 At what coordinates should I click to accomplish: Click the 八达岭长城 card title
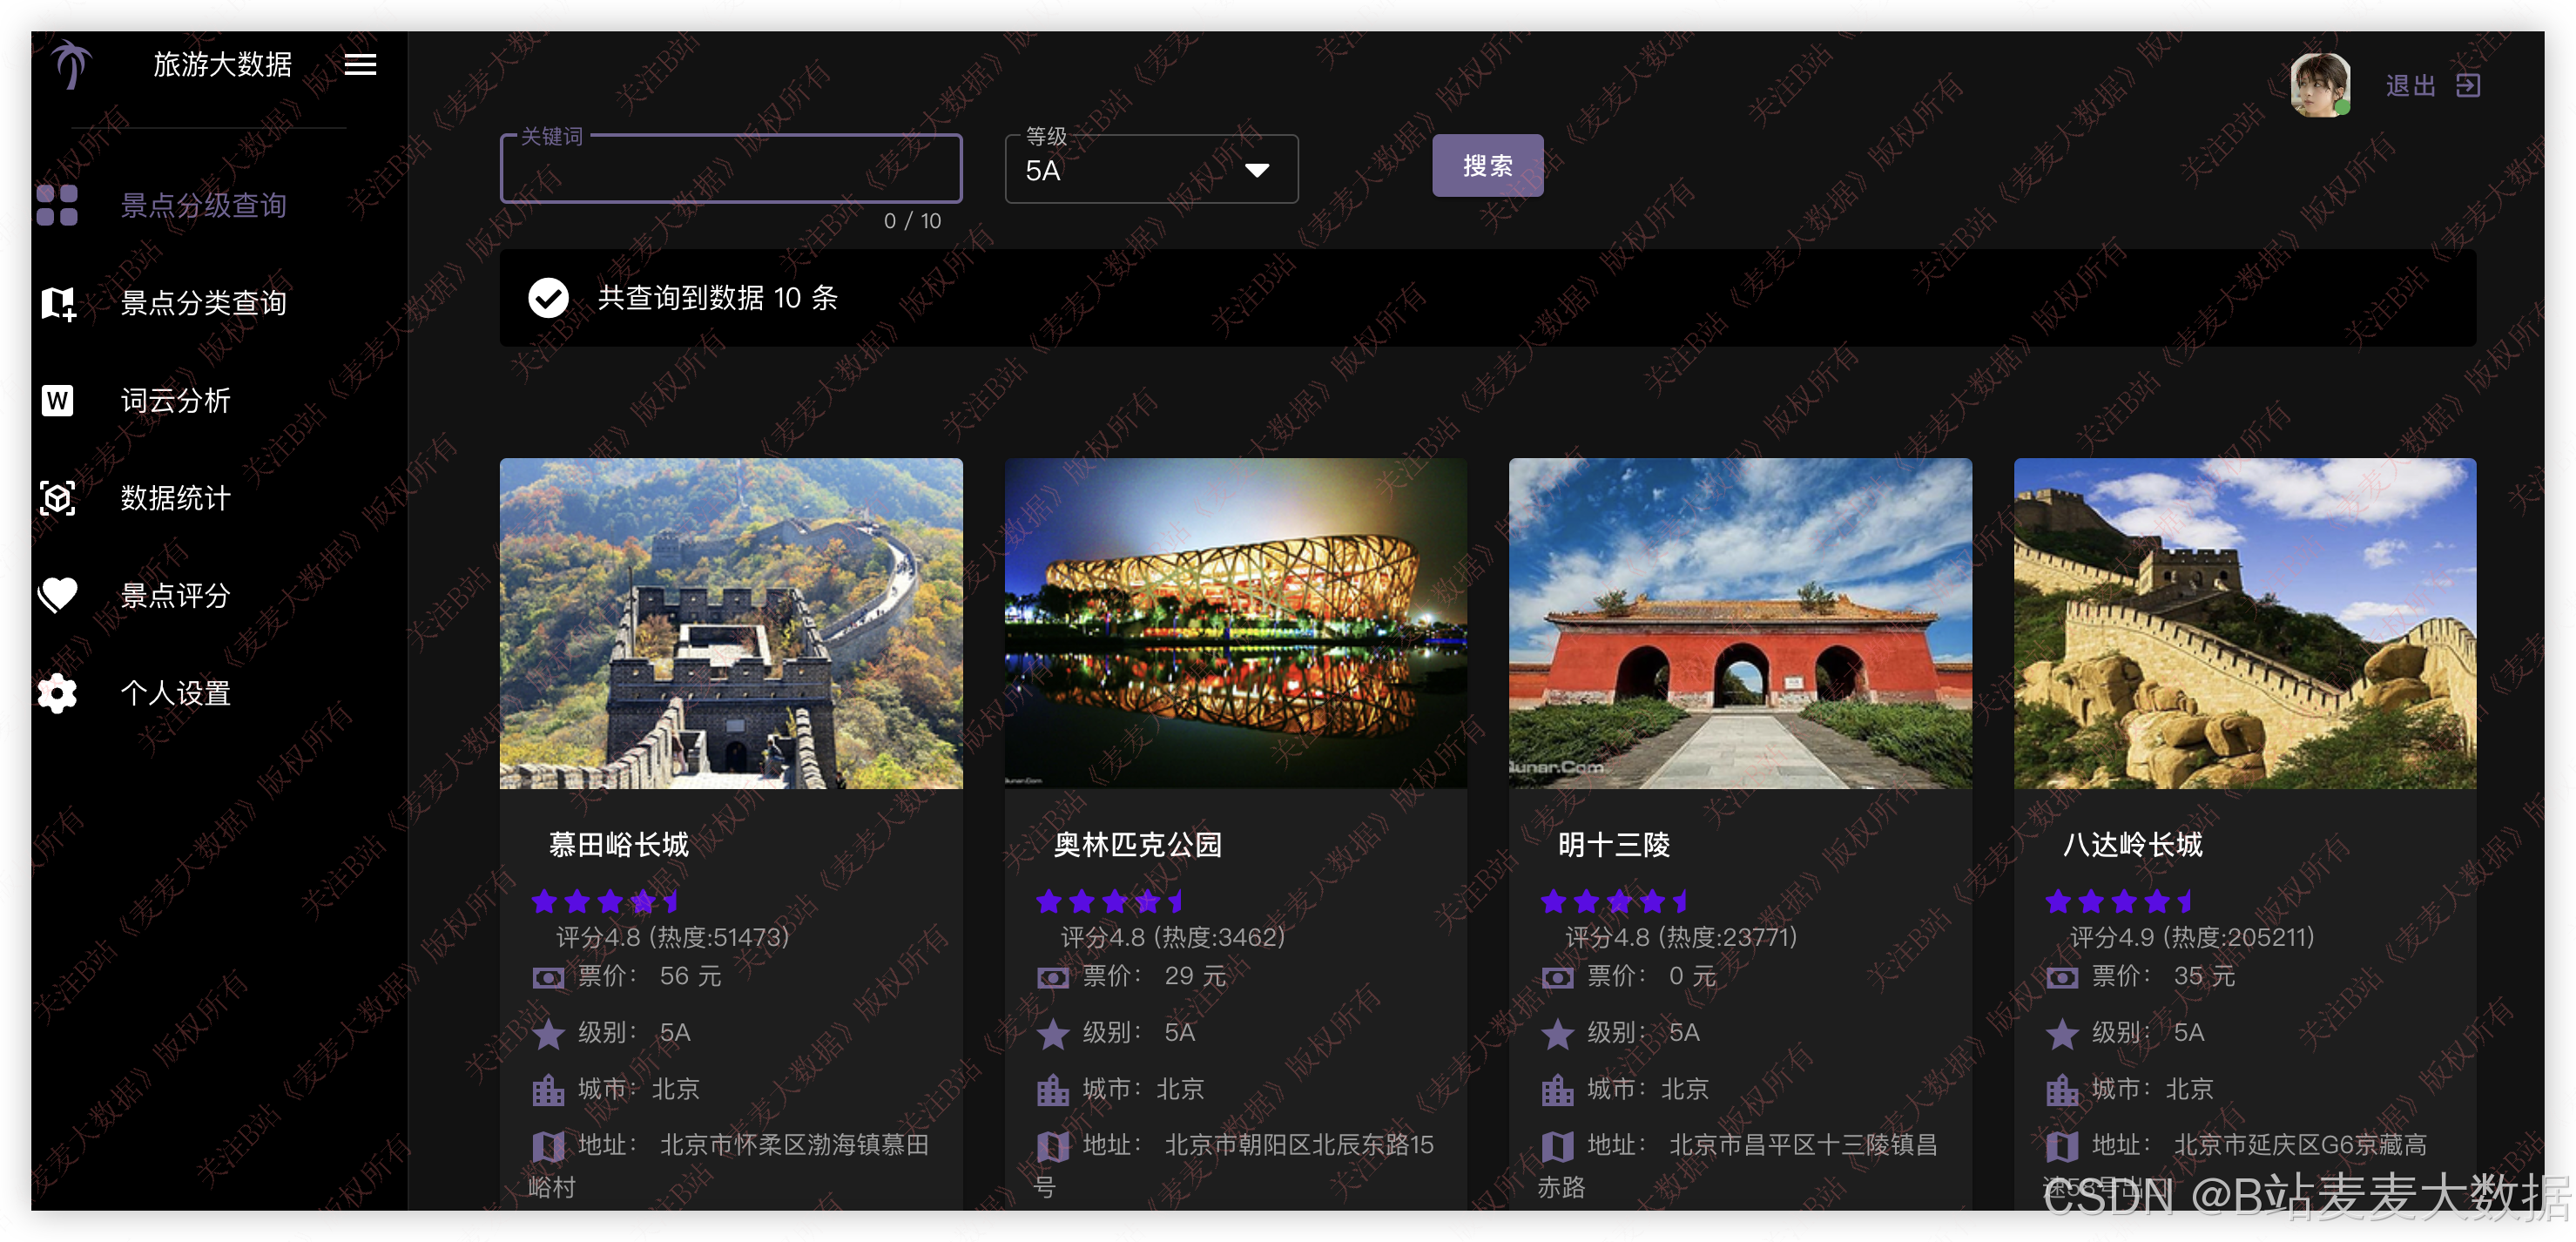click(x=2133, y=845)
